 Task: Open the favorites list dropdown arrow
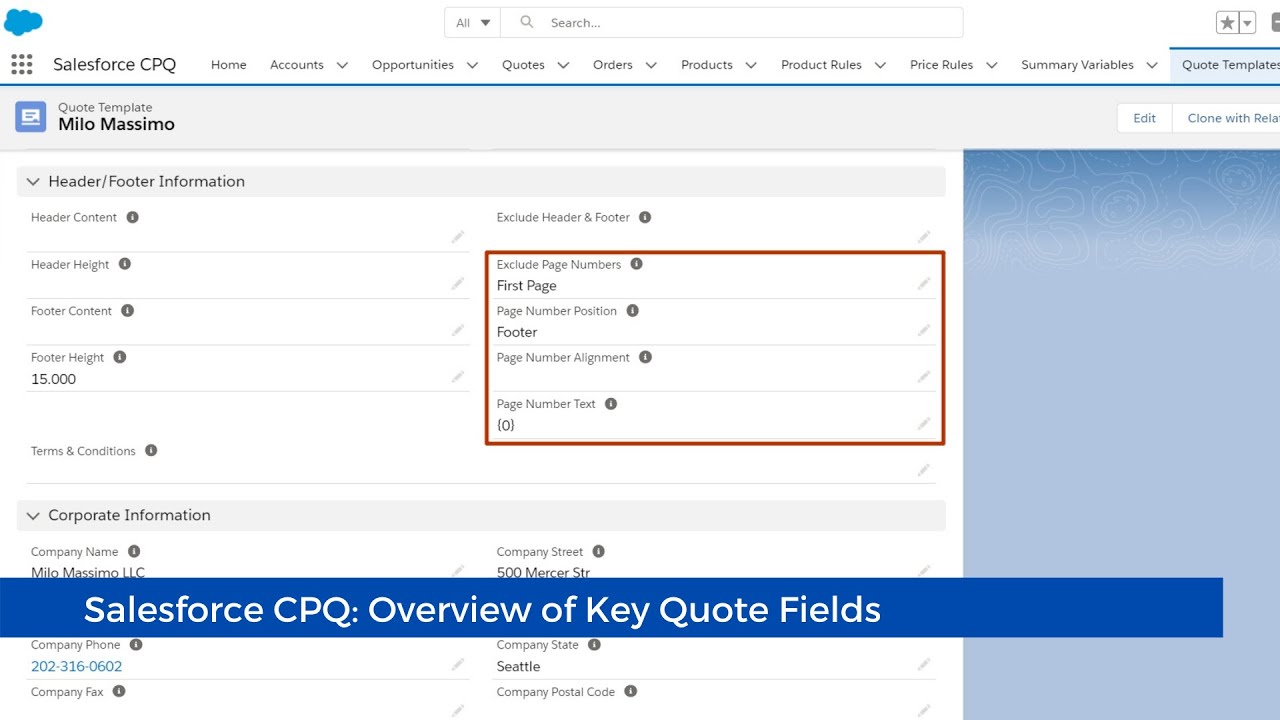coord(1247,23)
